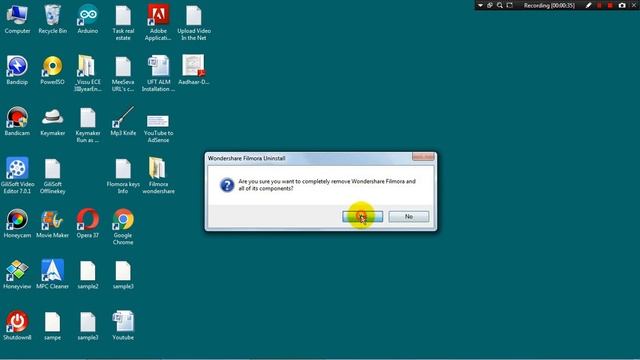Open the Computer desktop icon
Viewport: 640px width, 360px height.
pos(17,20)
